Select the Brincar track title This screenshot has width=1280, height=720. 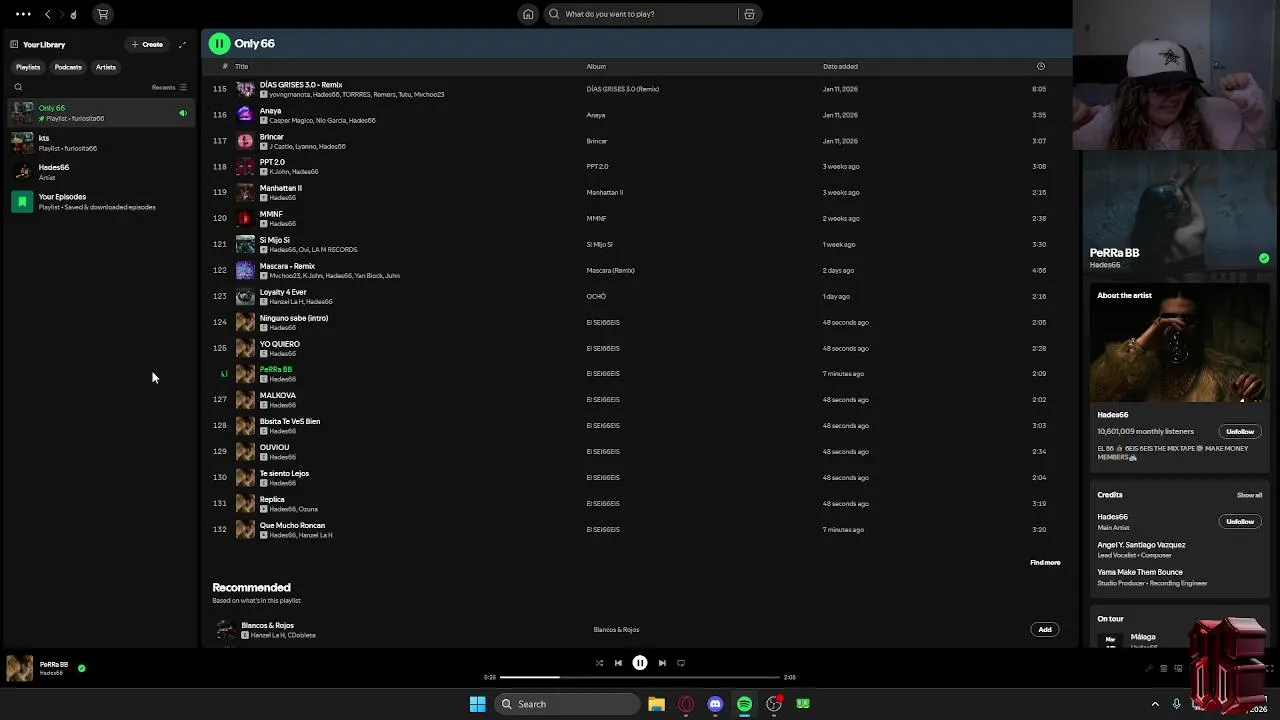tap(272, 136)
